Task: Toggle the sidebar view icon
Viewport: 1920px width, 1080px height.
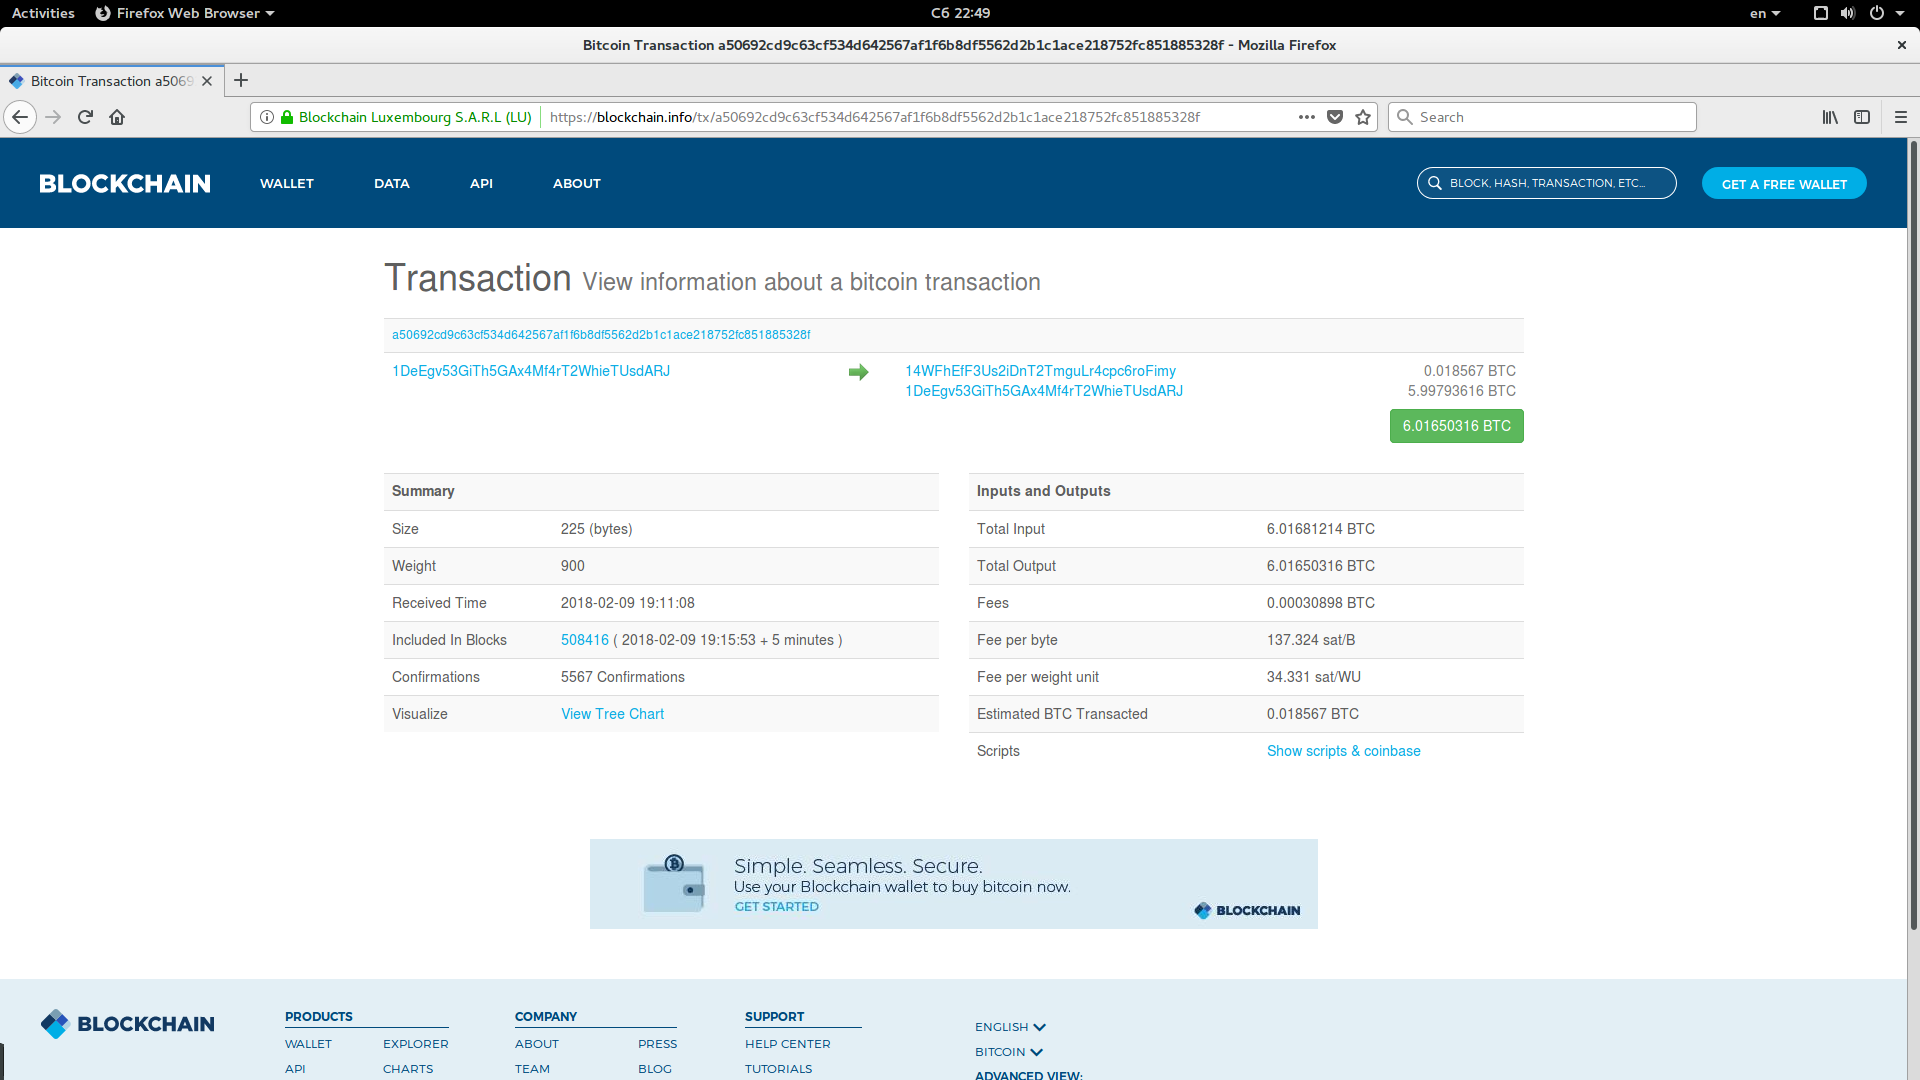Action: 1862,117
